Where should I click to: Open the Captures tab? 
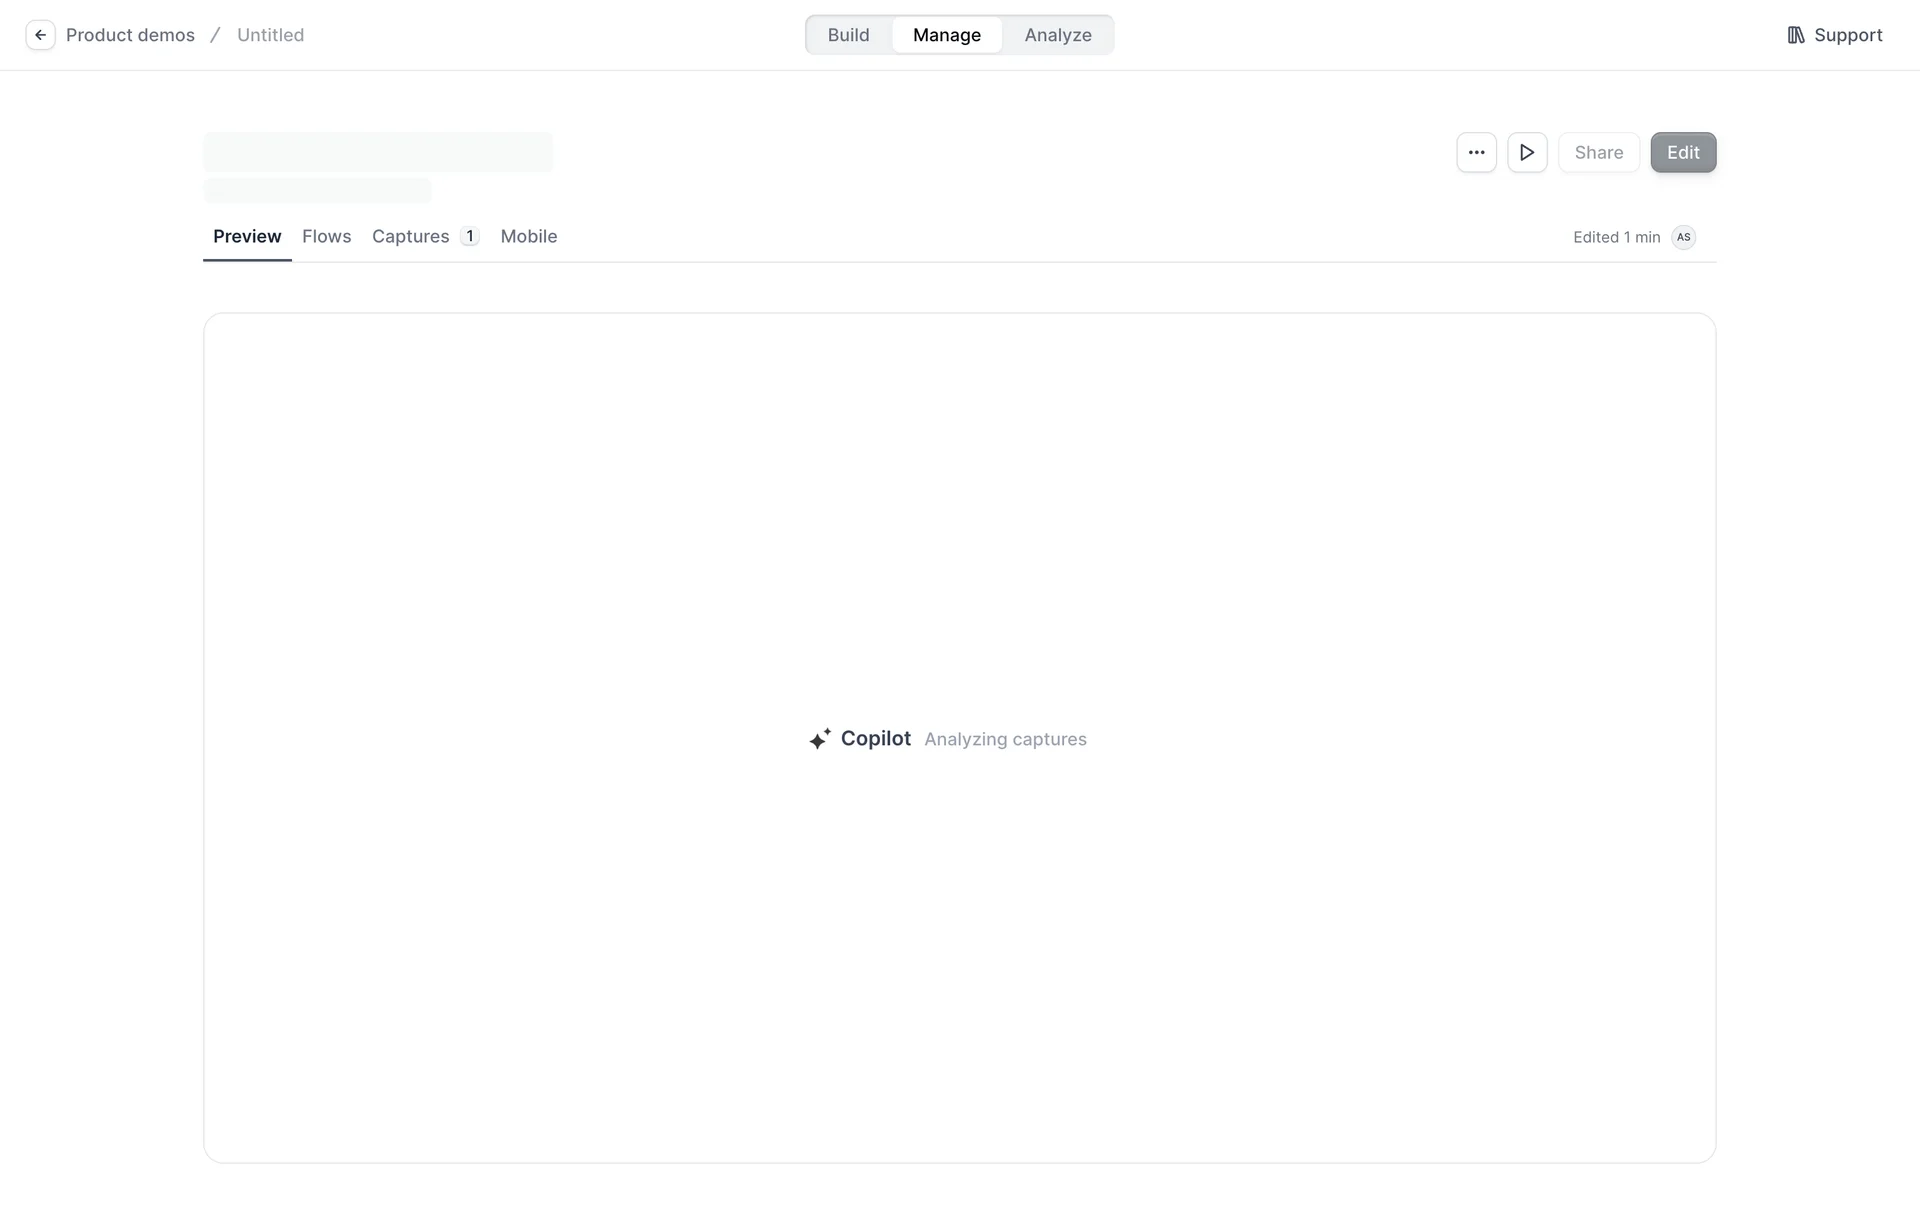tap(410, 237)
